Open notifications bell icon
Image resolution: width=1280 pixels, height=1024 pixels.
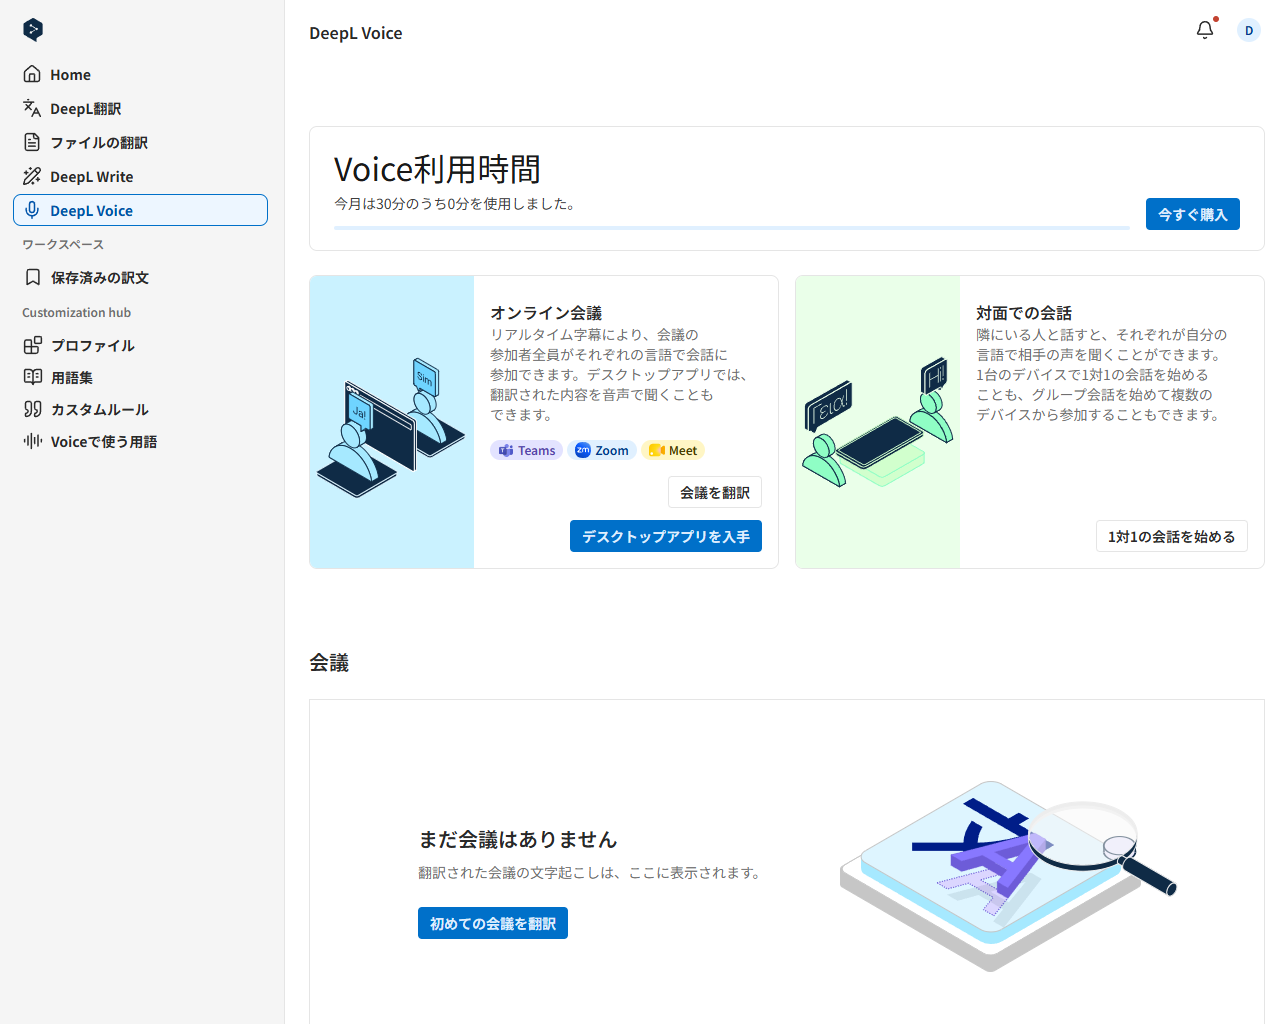pyautogui.click(x=1205, y=30)
